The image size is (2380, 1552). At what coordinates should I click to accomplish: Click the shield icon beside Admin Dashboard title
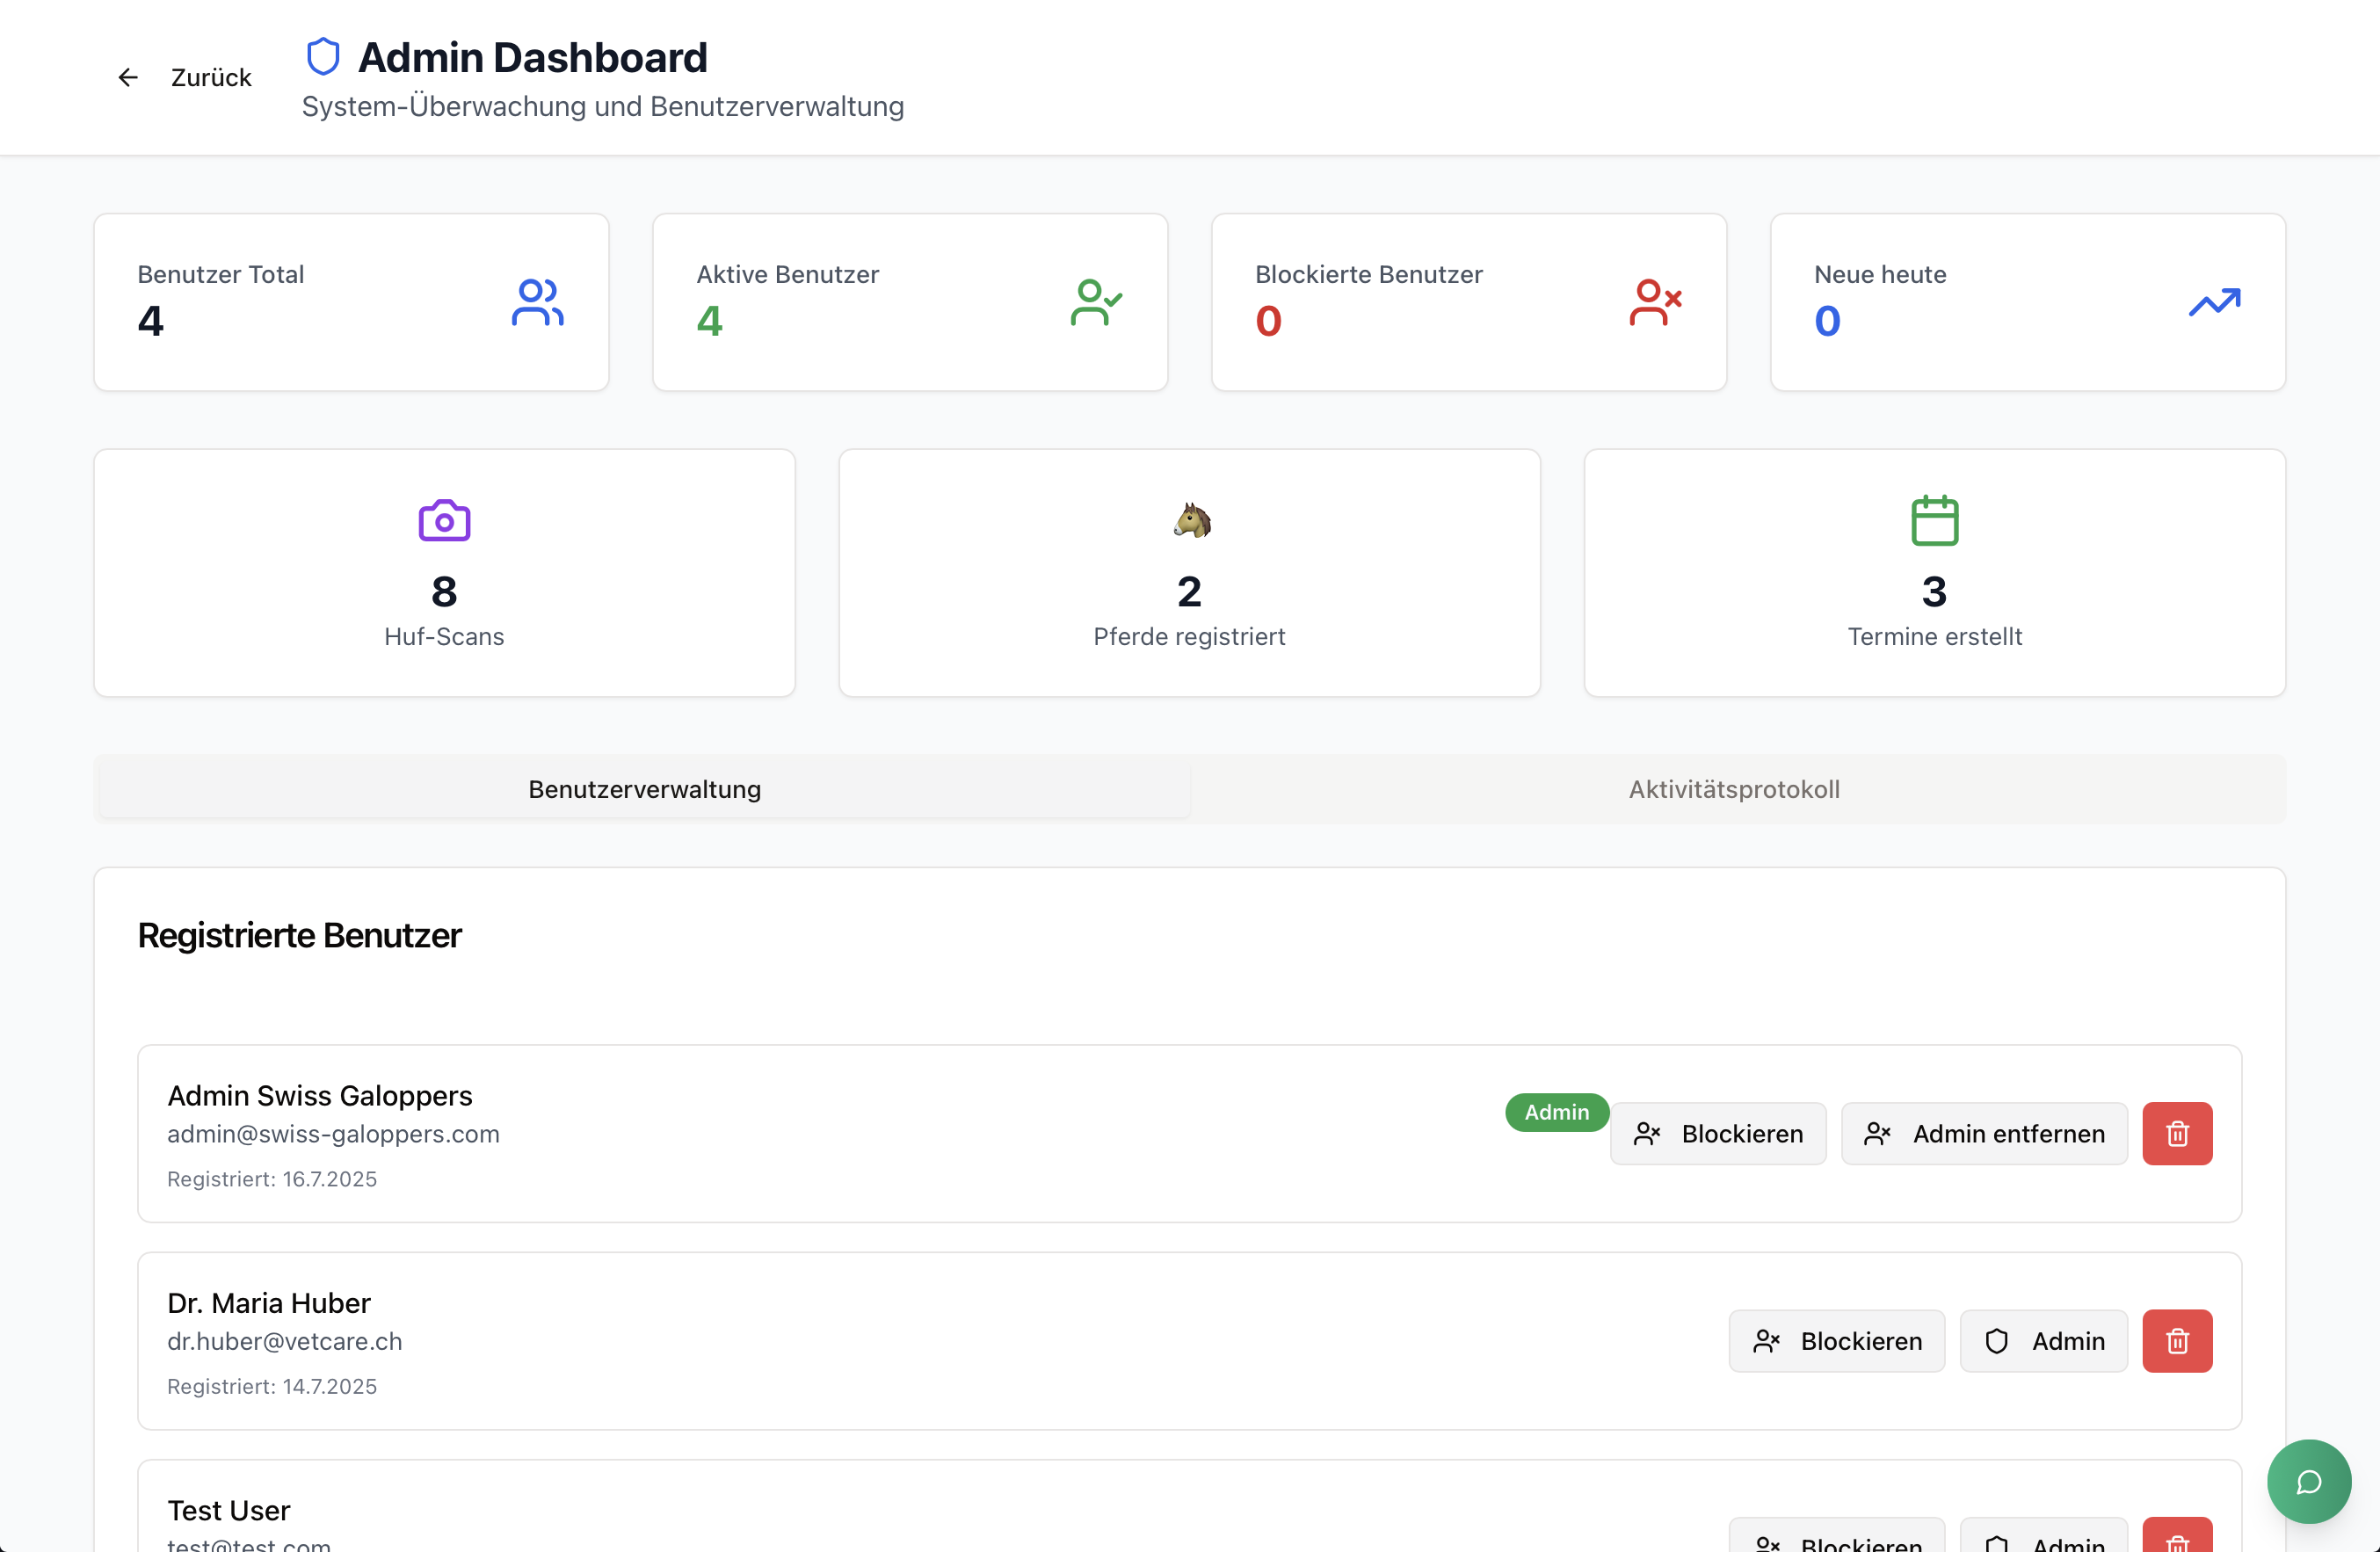tap(323, 57)
